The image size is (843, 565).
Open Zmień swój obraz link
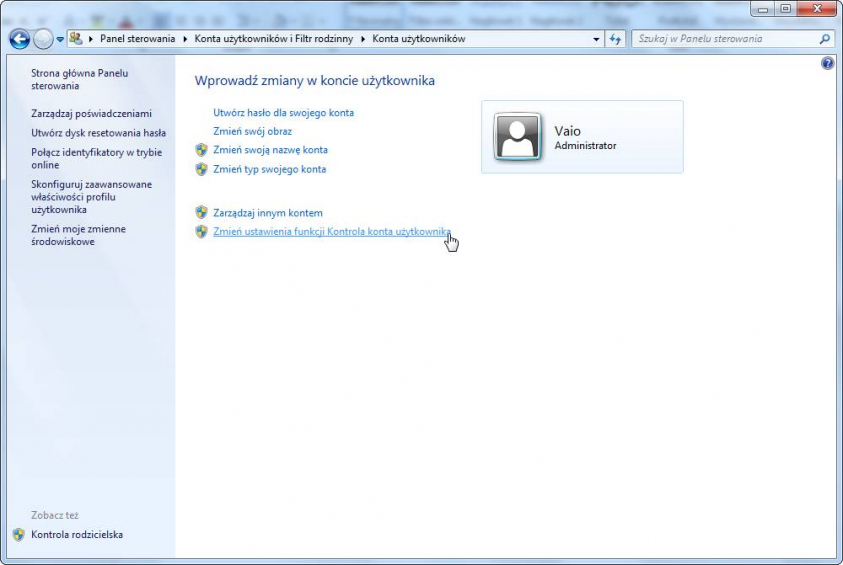coord(252,131)
